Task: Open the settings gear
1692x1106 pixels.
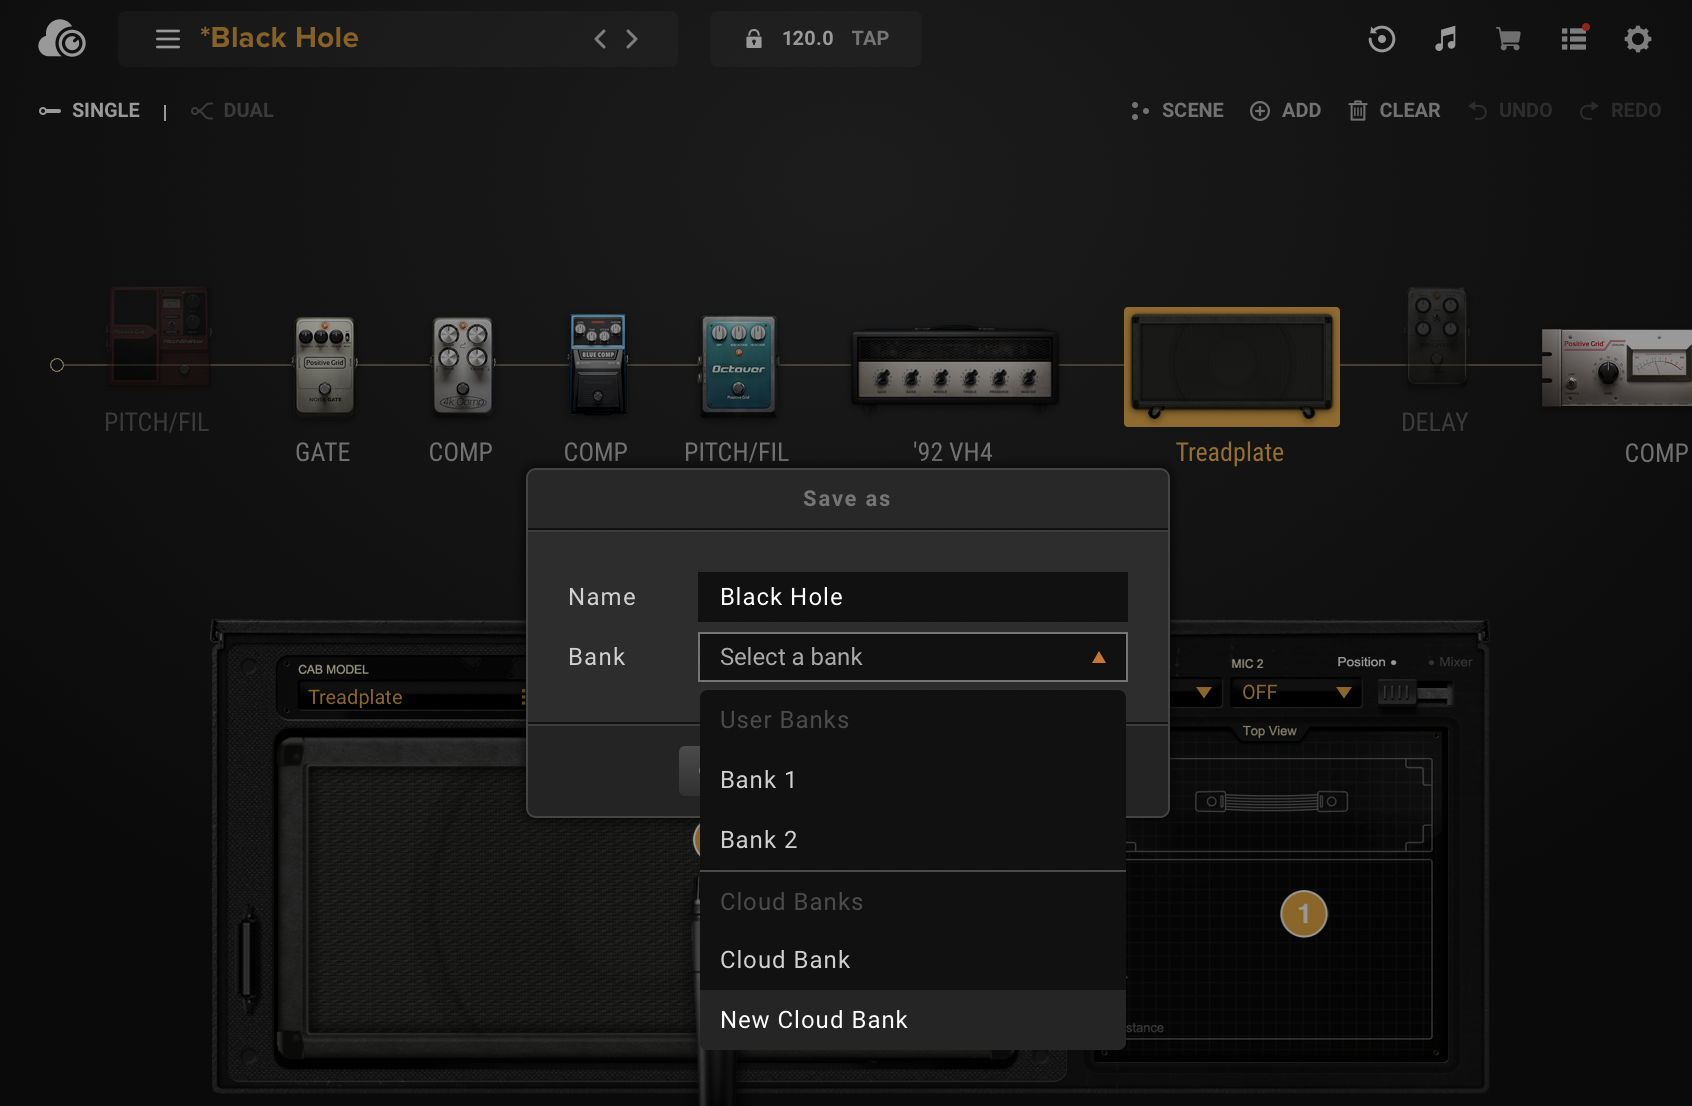Action: pyautogui.click(x=1638, y=39)
